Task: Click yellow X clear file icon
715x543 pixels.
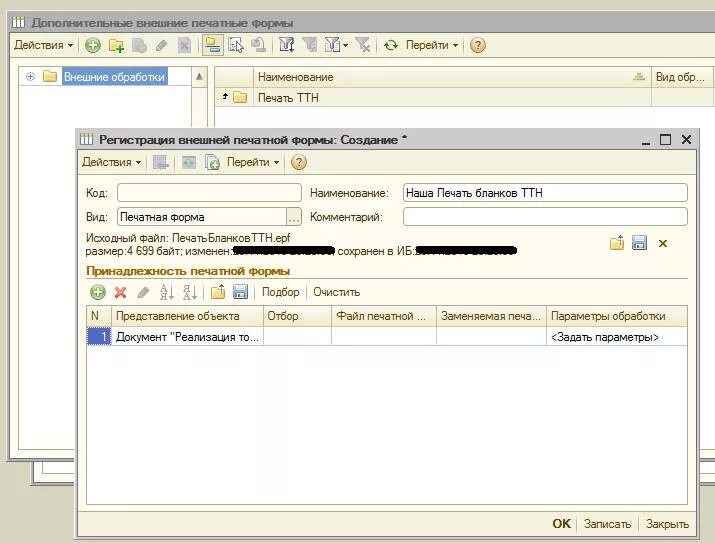Action: [663, 243]
